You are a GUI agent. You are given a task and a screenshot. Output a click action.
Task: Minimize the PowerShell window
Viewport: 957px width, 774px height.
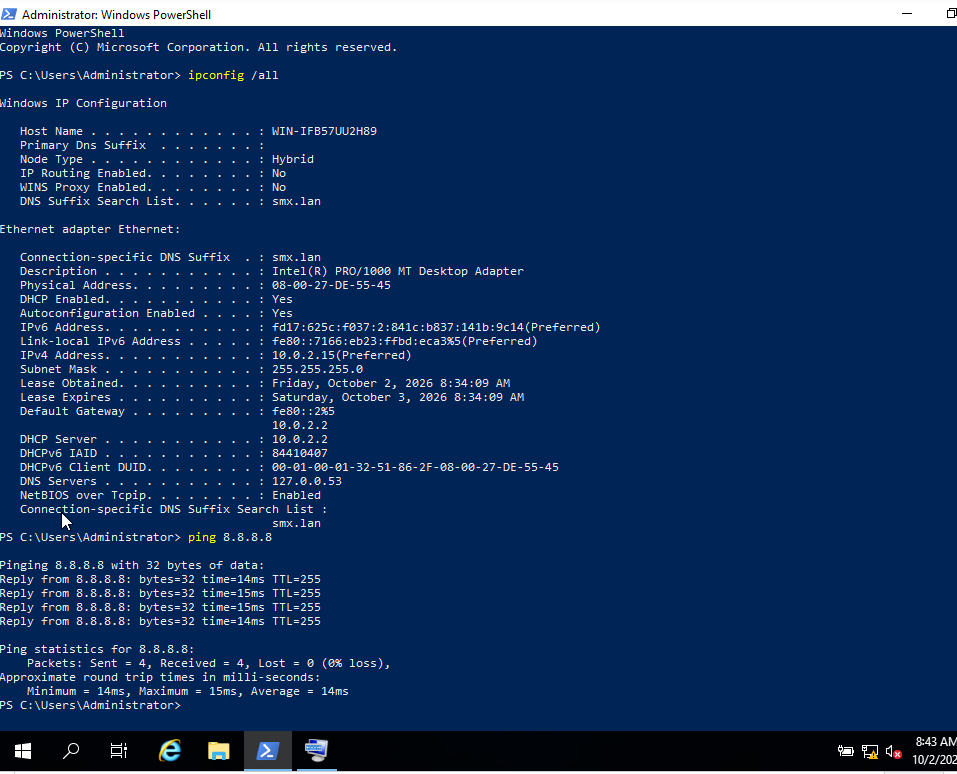pyautogui.click(x=907, y=13)
